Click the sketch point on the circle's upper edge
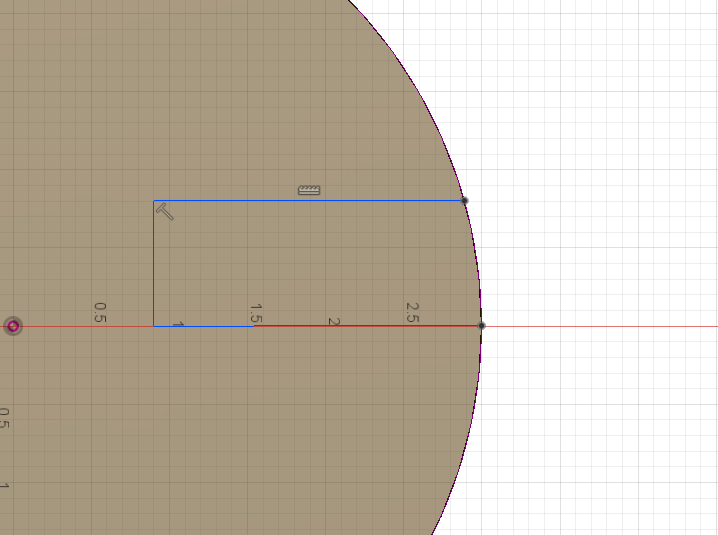 coord(464,201)
